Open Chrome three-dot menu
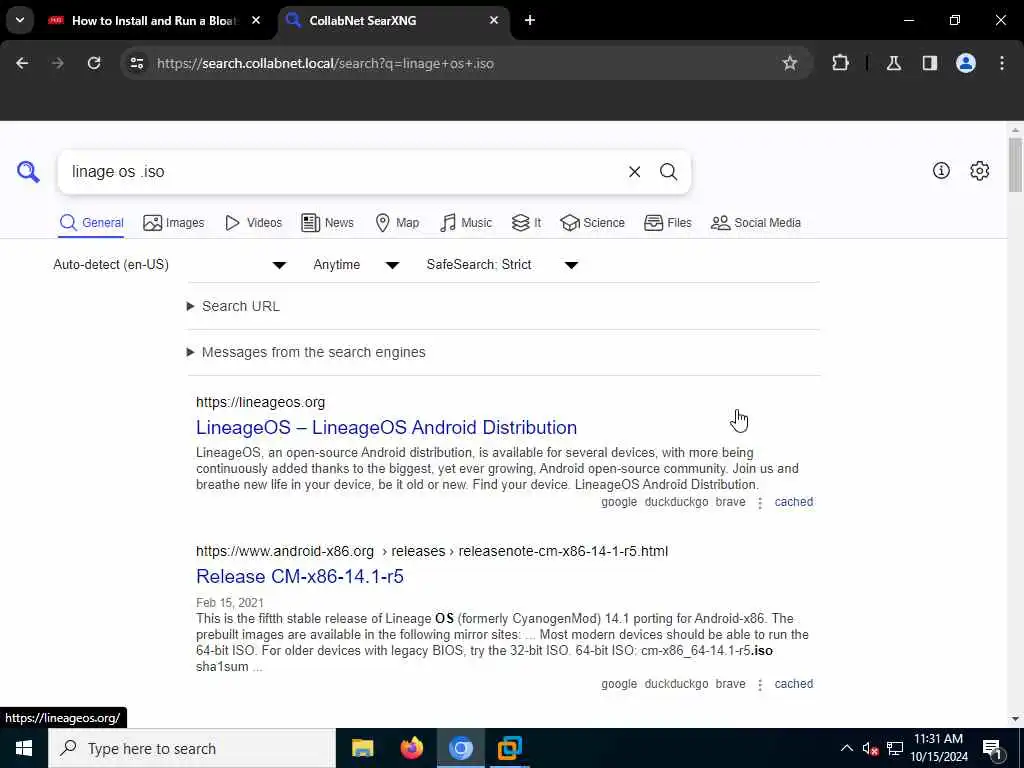Image resolution: width=1024 pixels, height=768 pixels. [1002, 63]
